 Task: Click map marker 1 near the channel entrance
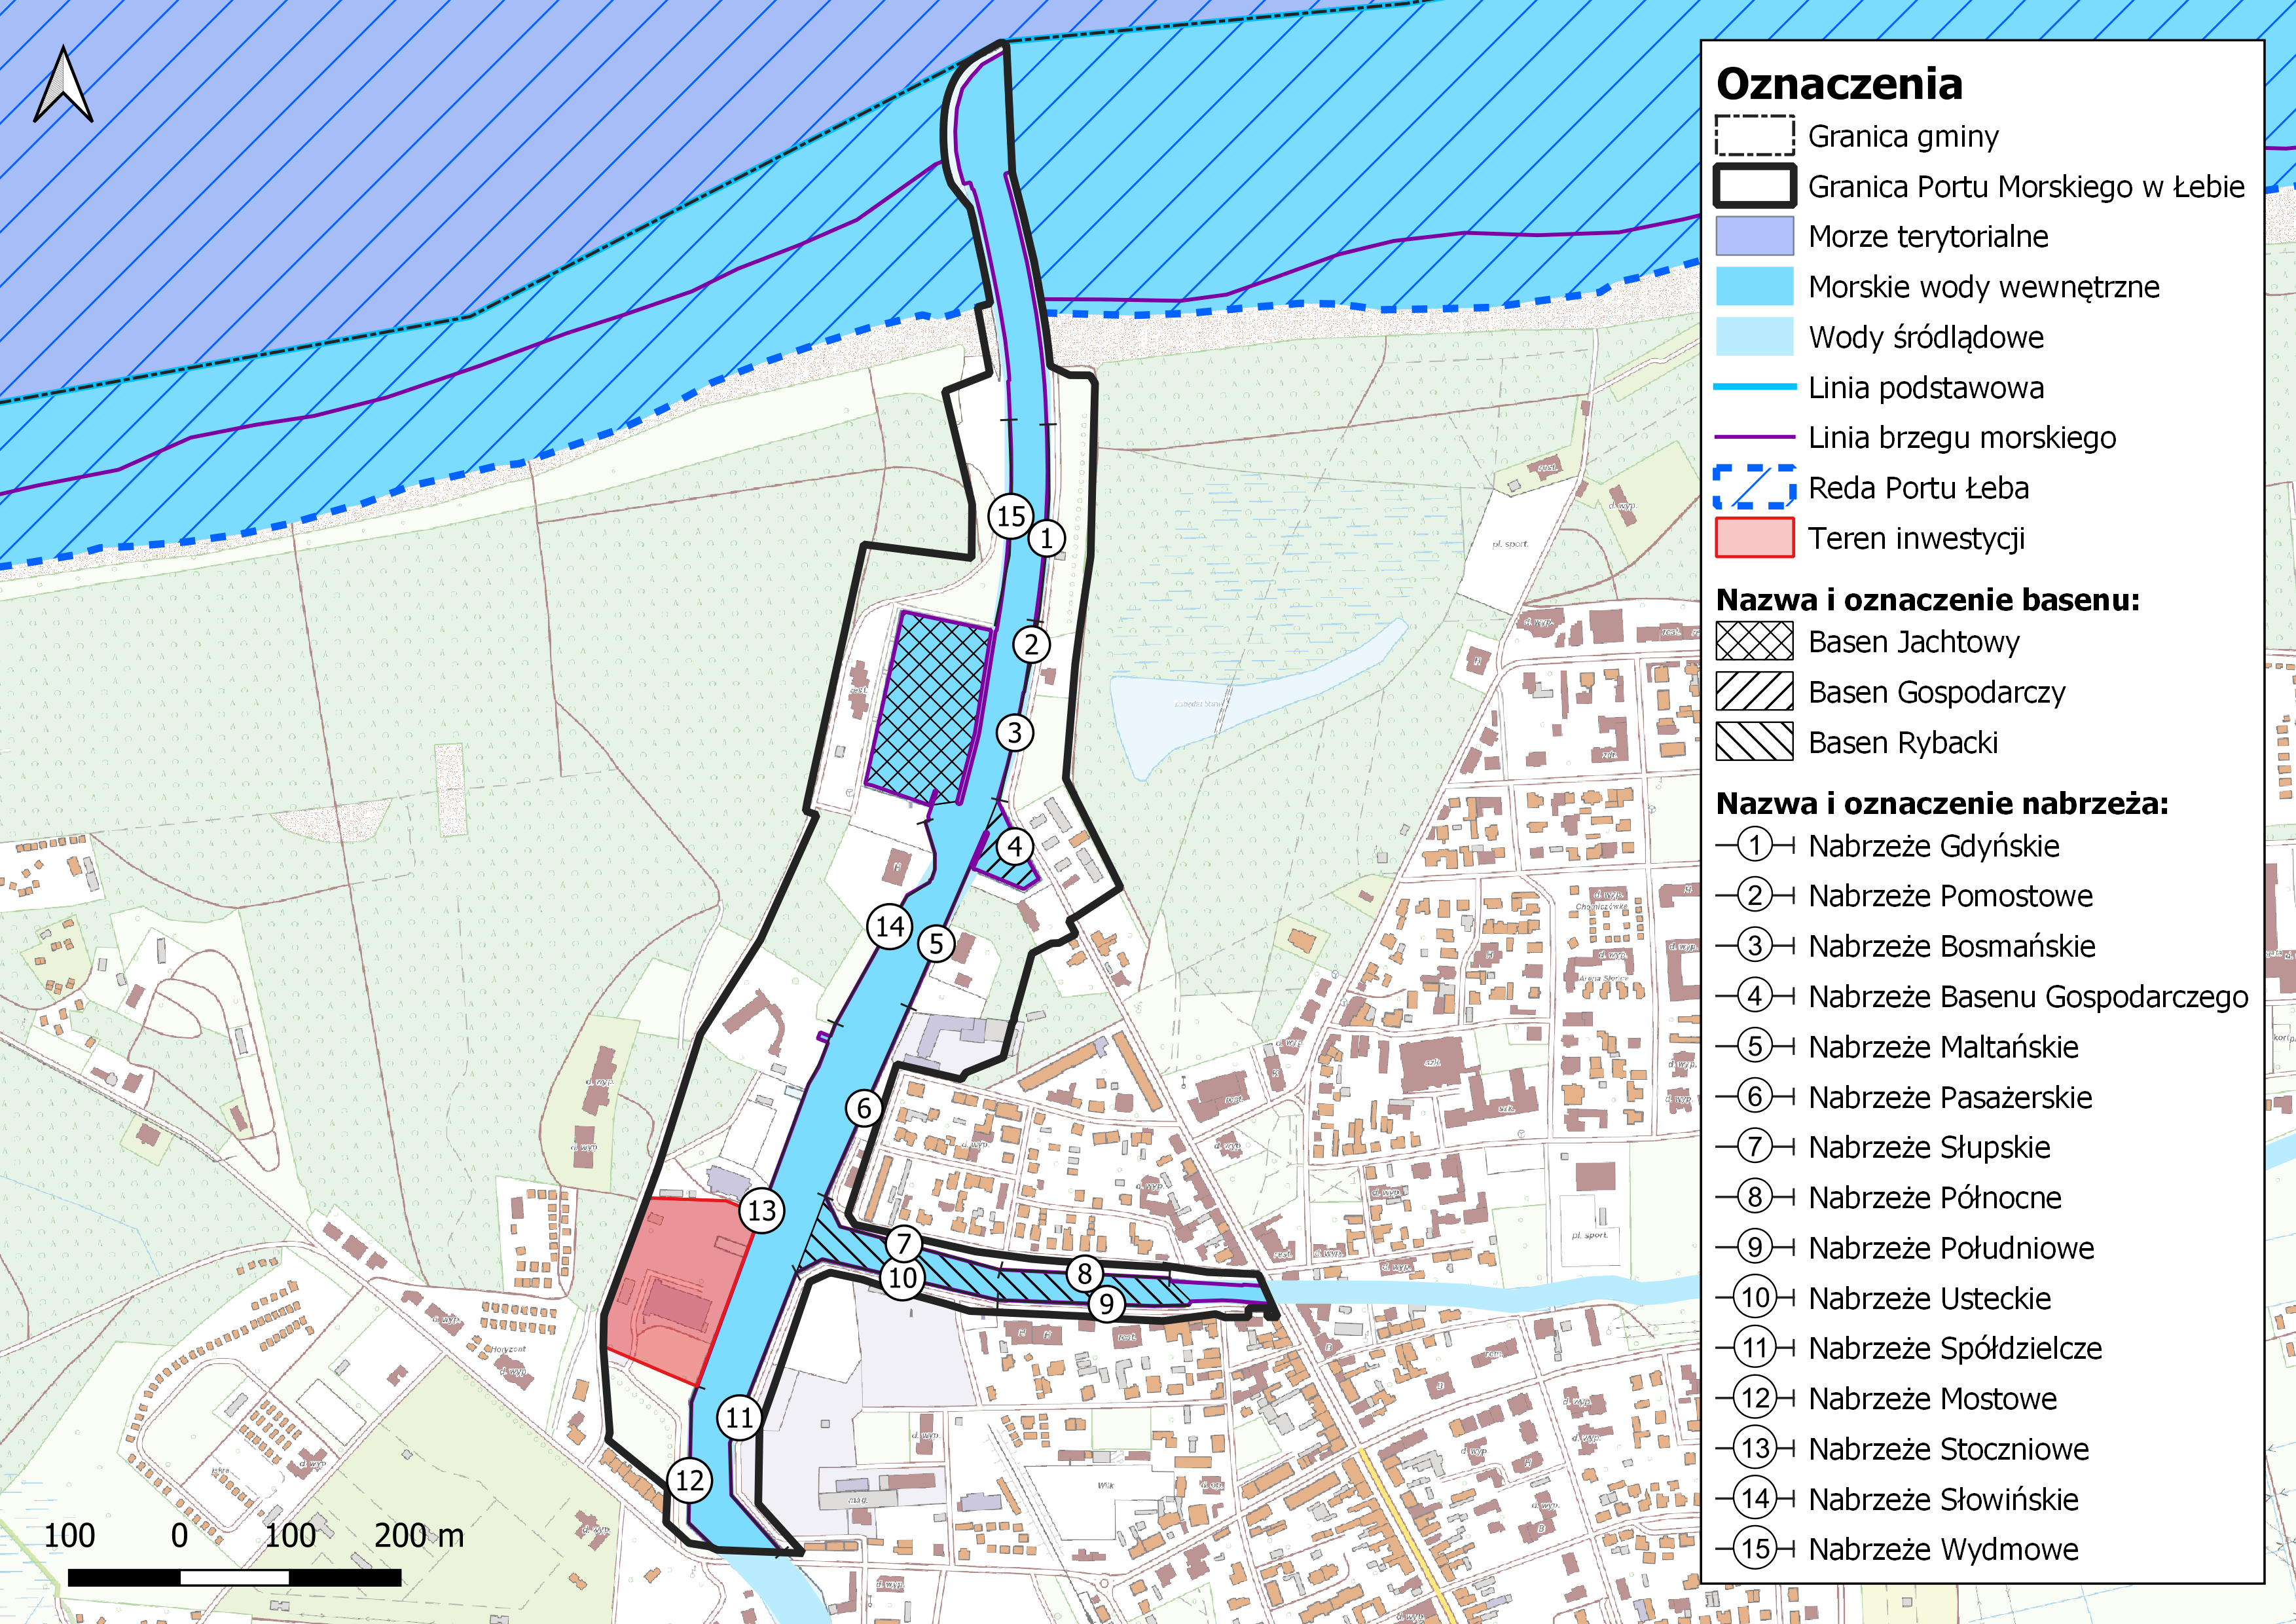click(x=1046, y=538)
